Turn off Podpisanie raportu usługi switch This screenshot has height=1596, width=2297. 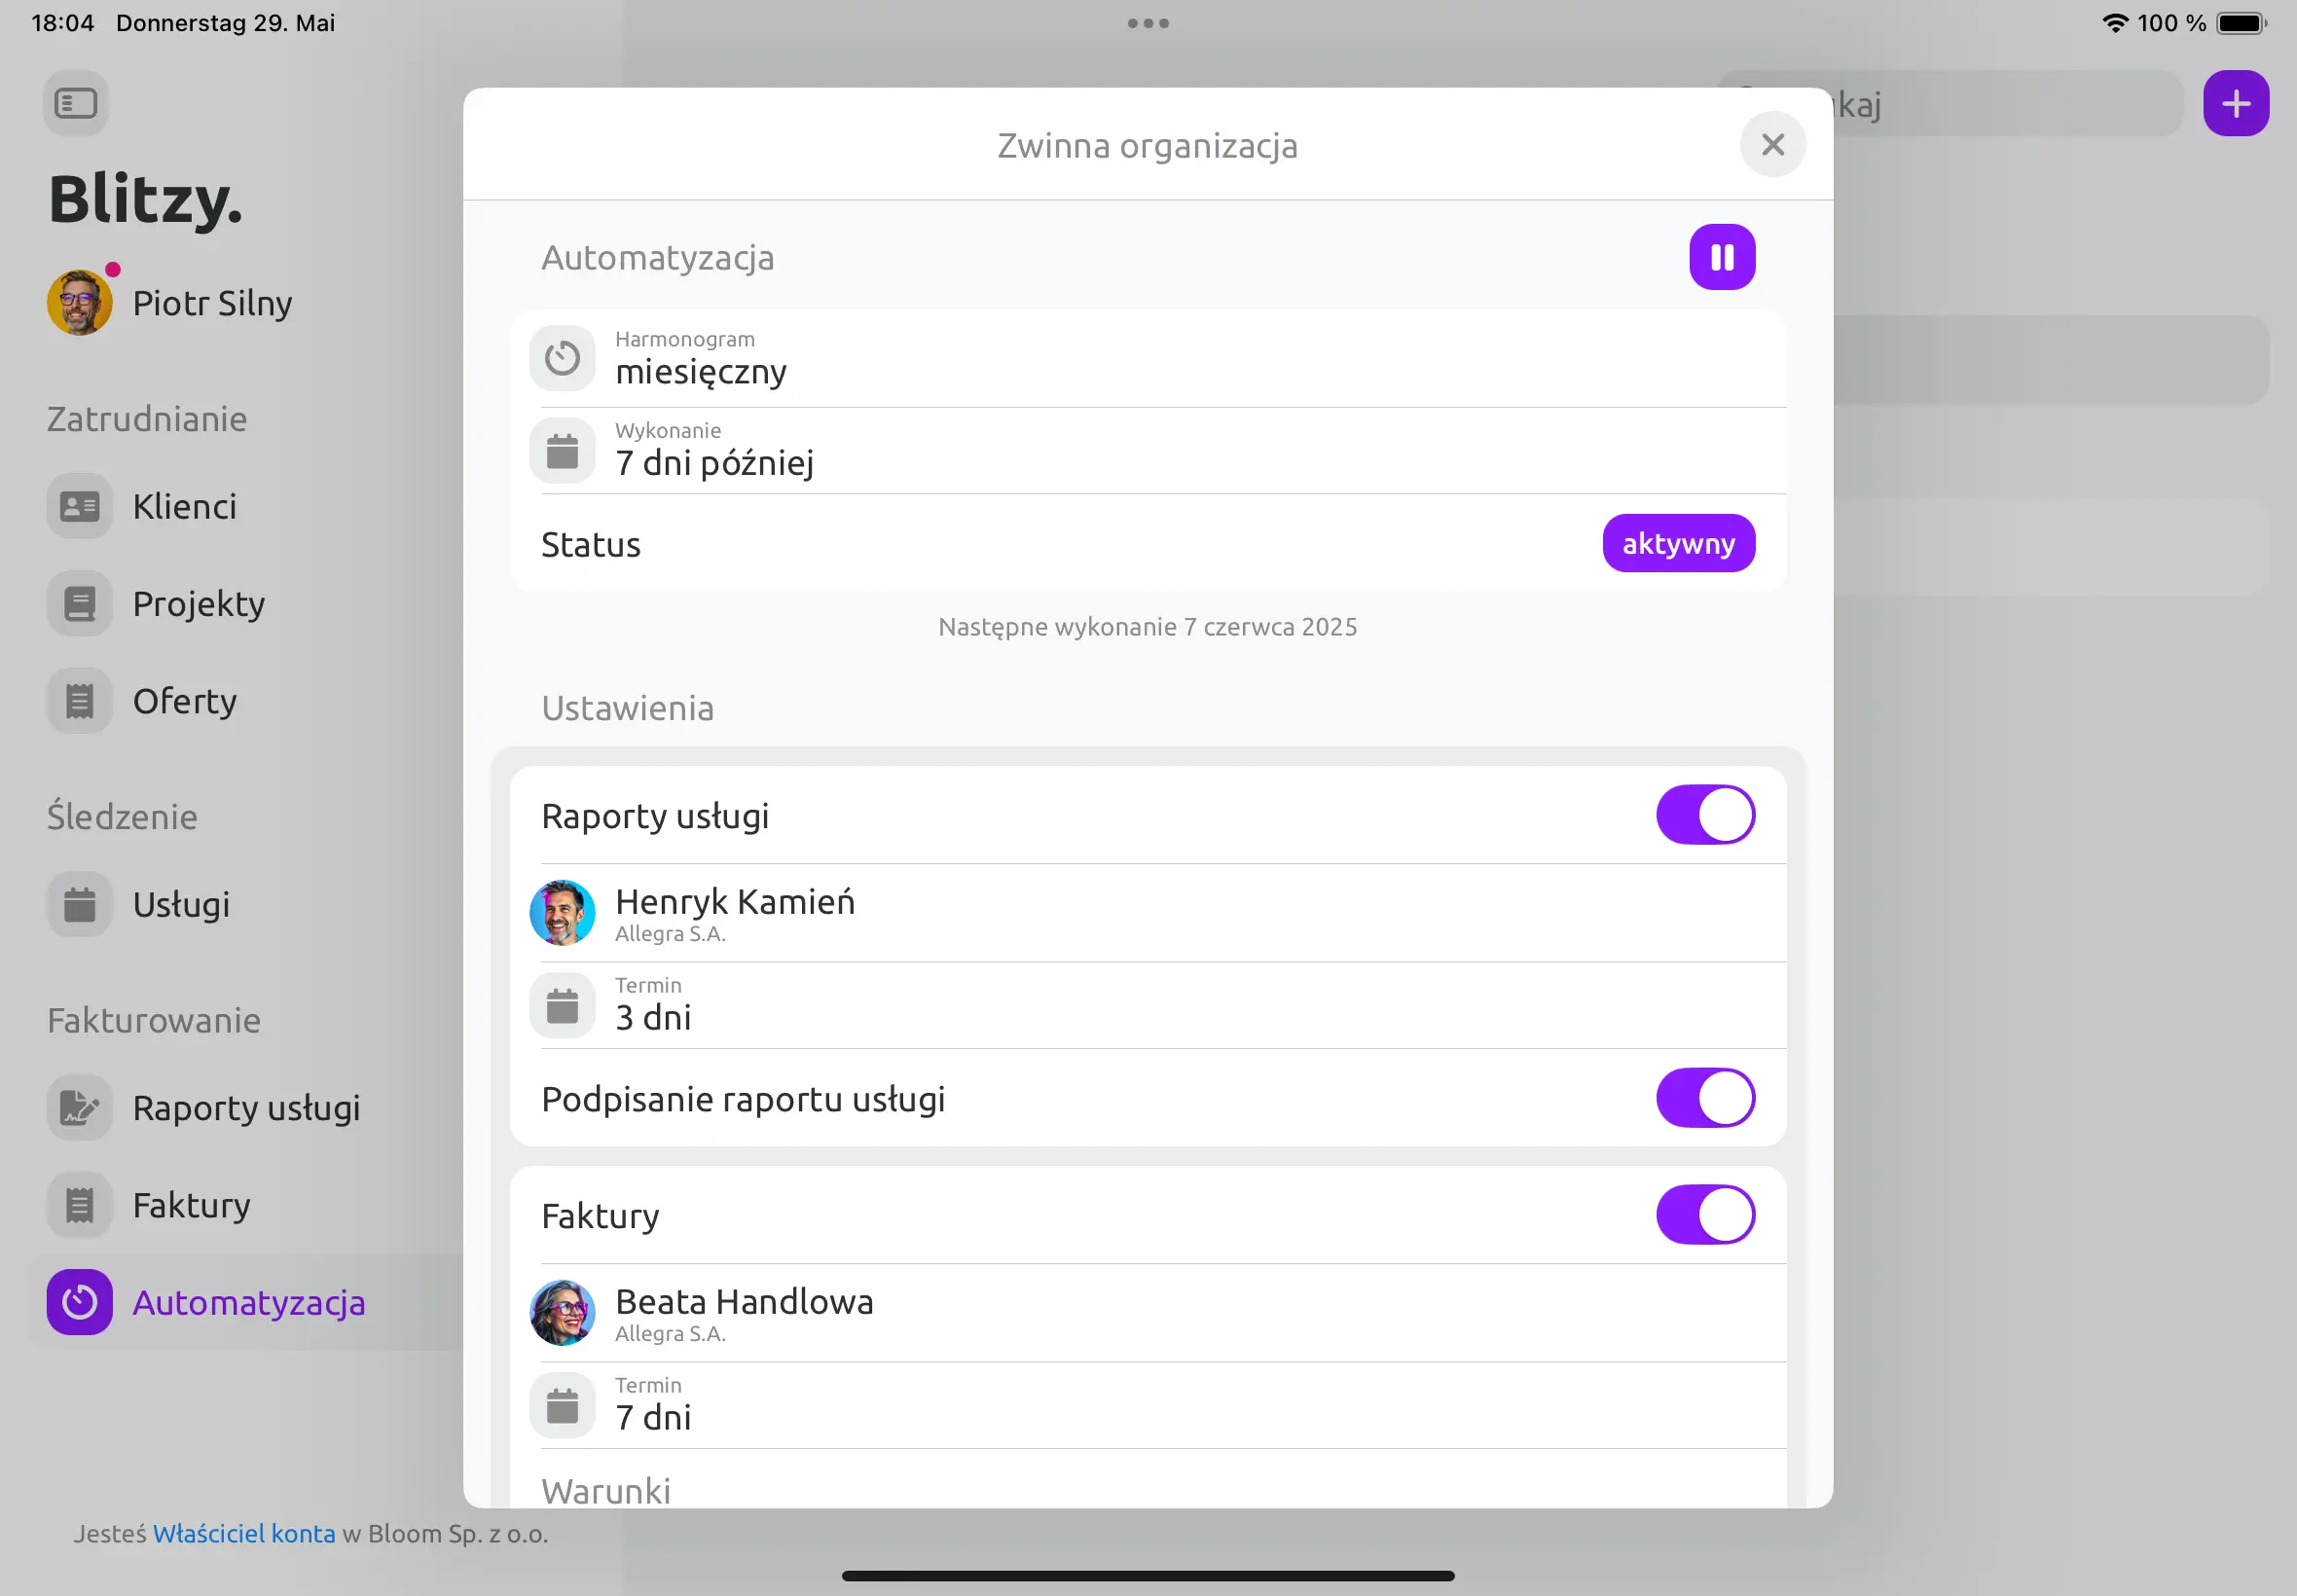click(1705, 1098)
